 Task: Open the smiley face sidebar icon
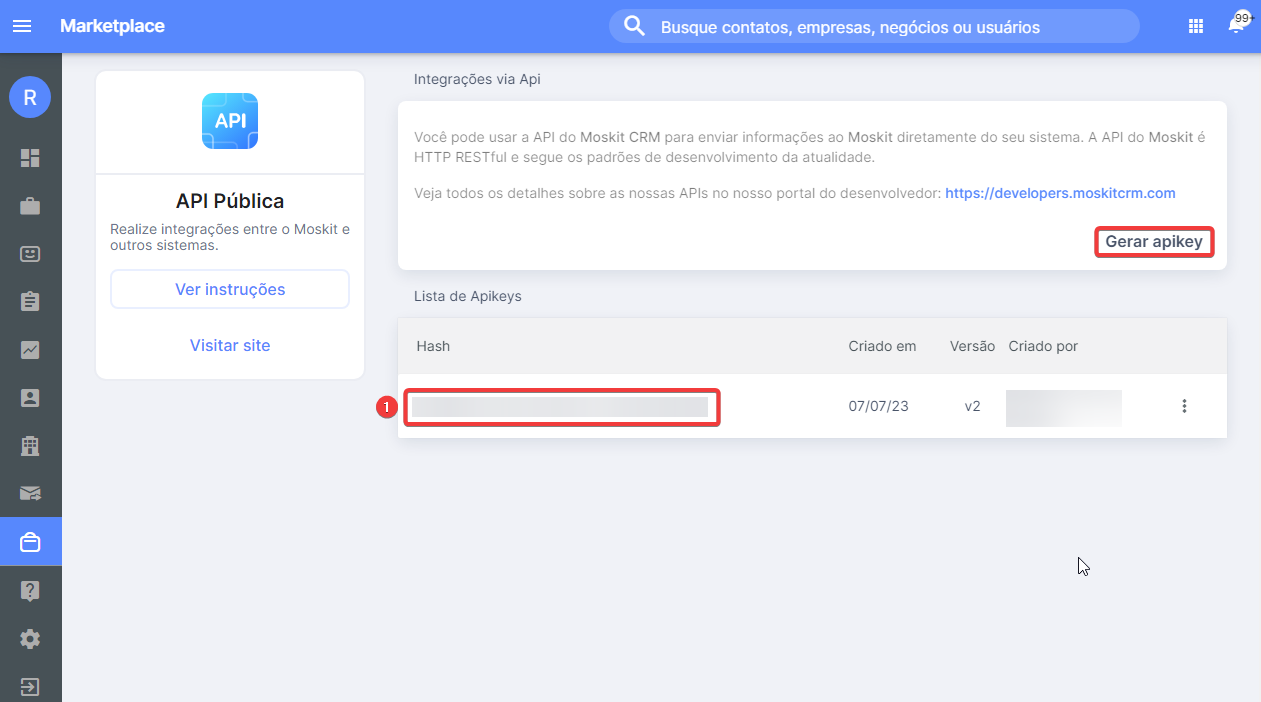pos(30,254)
